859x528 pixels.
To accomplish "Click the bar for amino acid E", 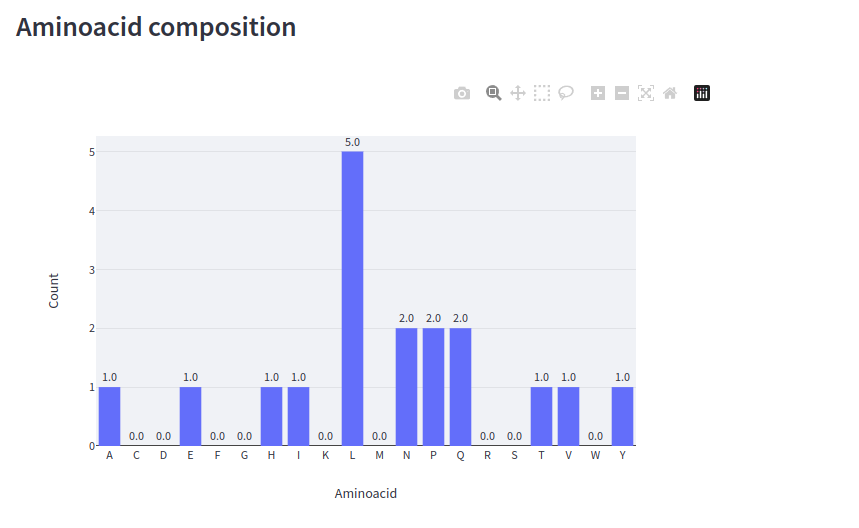I will click(x=190, y=416).
